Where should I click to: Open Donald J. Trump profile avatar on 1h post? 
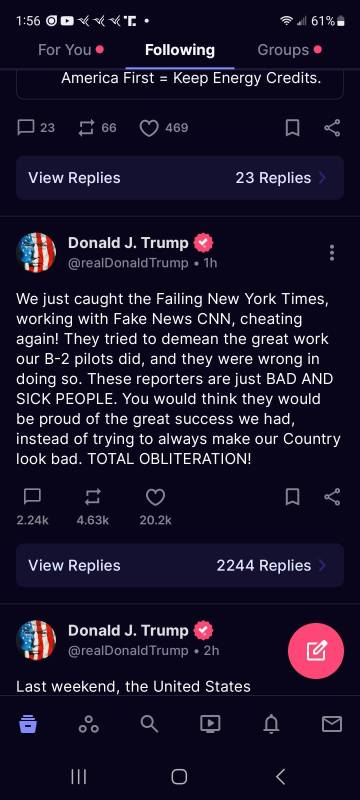pos(36,253)
